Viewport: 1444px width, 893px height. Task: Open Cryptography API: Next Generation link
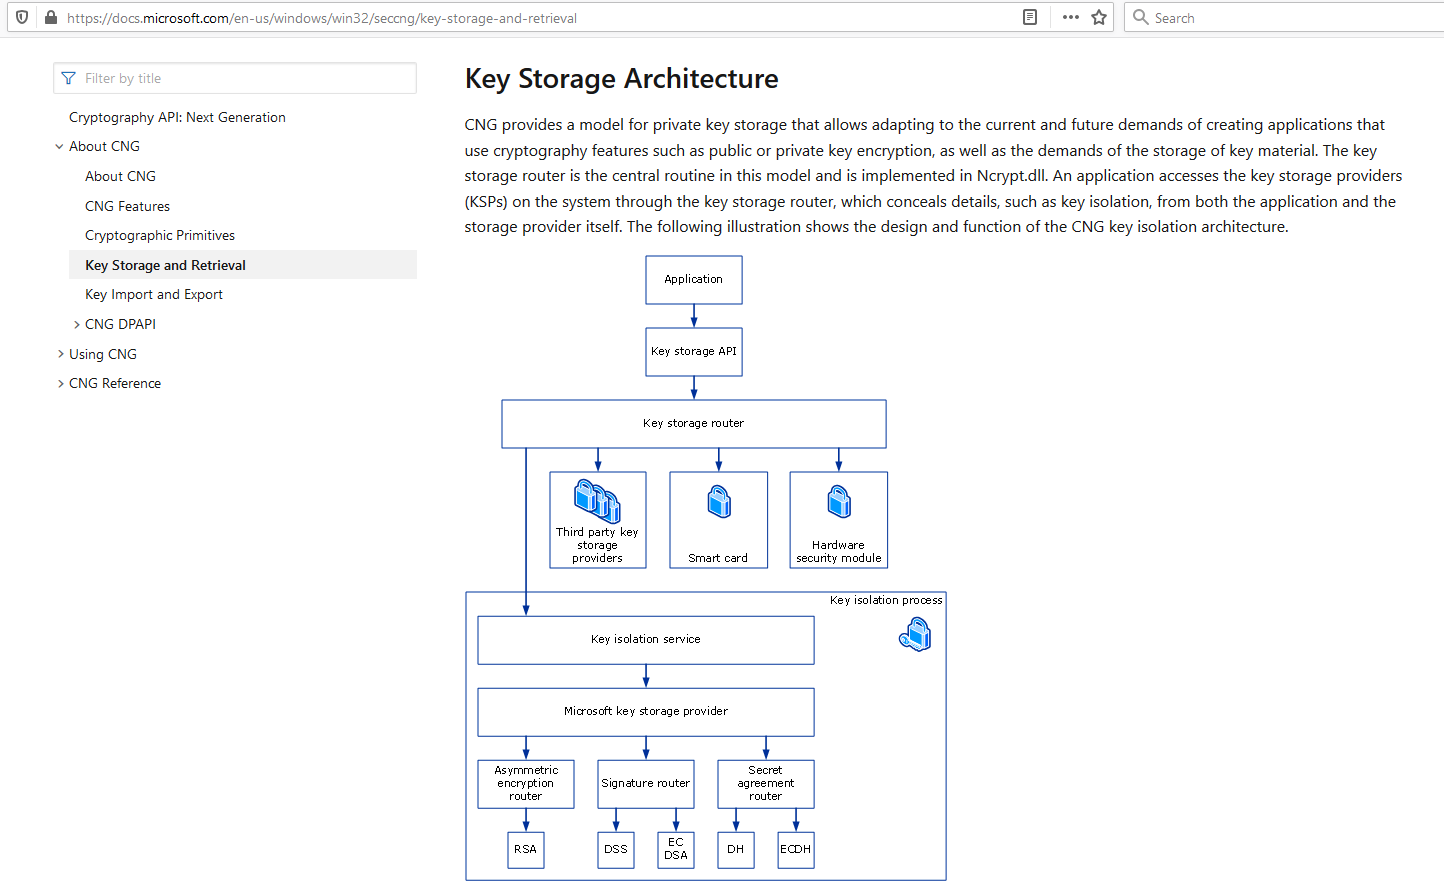point(177,117)
